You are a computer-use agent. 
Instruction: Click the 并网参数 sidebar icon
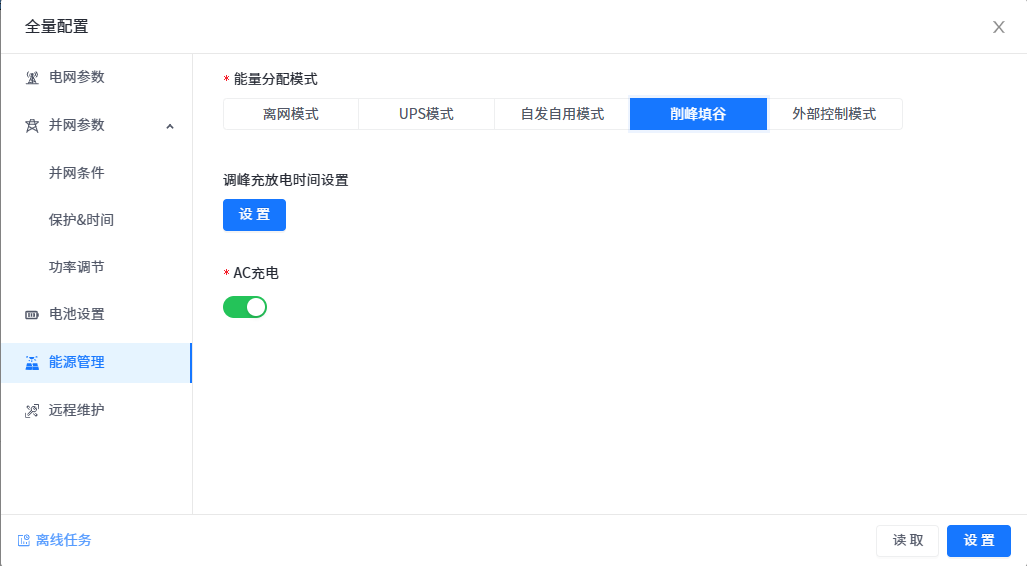tap(32, 126)
